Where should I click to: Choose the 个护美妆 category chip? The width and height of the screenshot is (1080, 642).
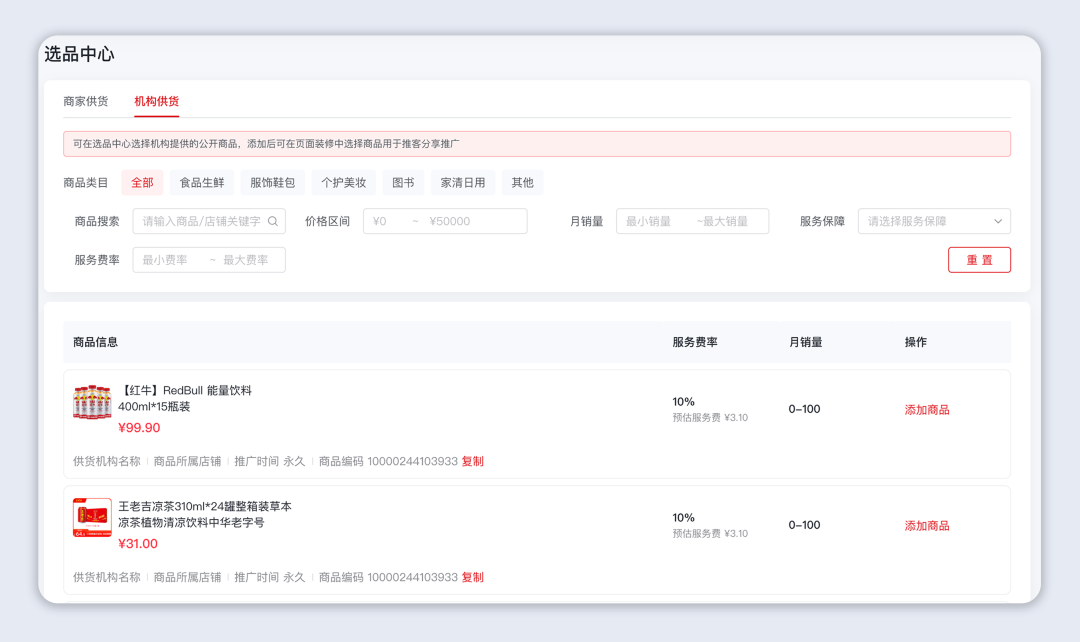[343, 183]
